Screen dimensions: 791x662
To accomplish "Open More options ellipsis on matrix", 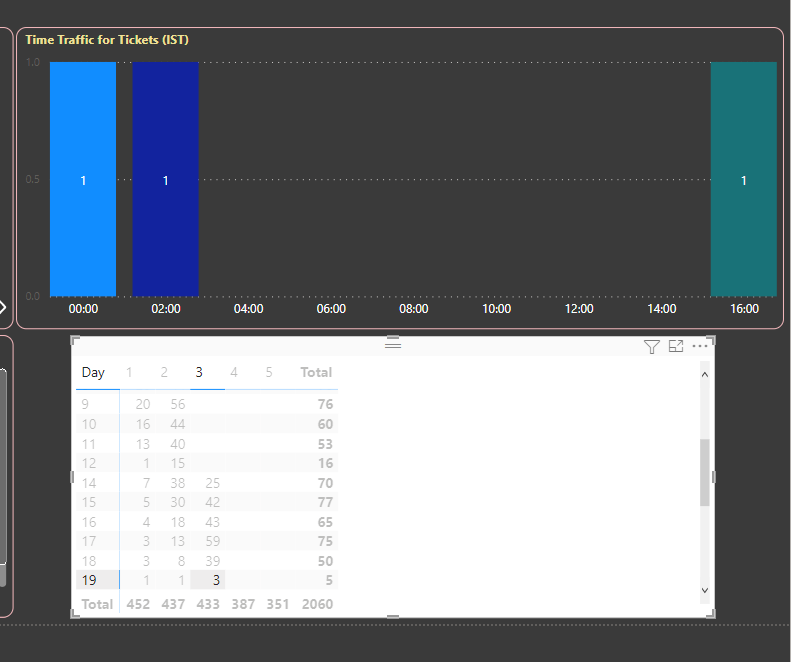I will [700, 346].
